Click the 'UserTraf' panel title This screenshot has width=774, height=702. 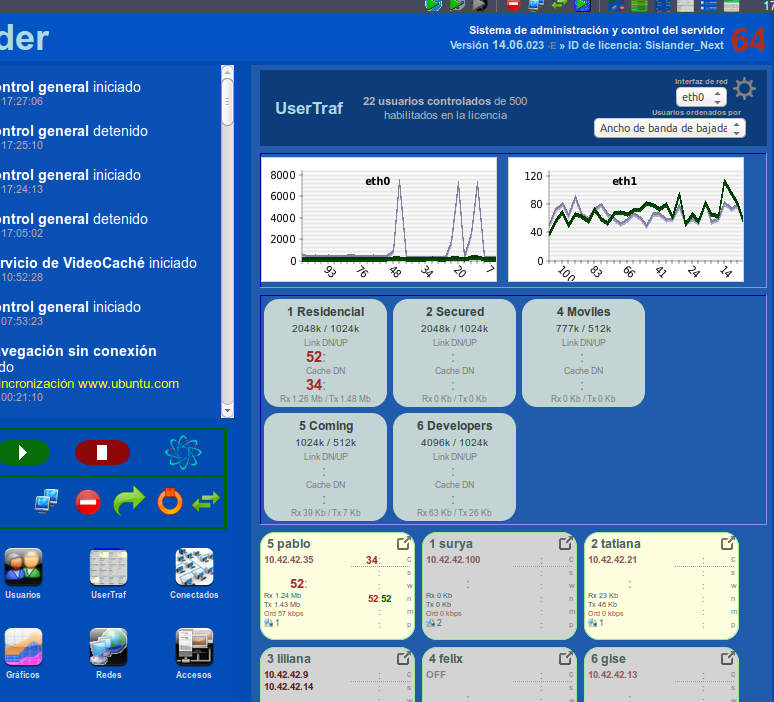(309, 108)
